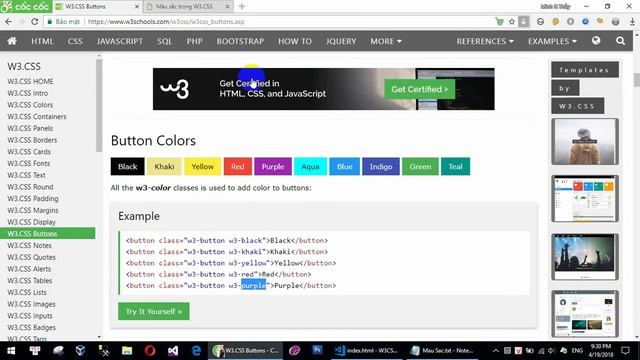Open W3.CSS Tables in sidebar
Image resolution: width=640 pixels, height=360 pixels.
click(x=29, y=281)
